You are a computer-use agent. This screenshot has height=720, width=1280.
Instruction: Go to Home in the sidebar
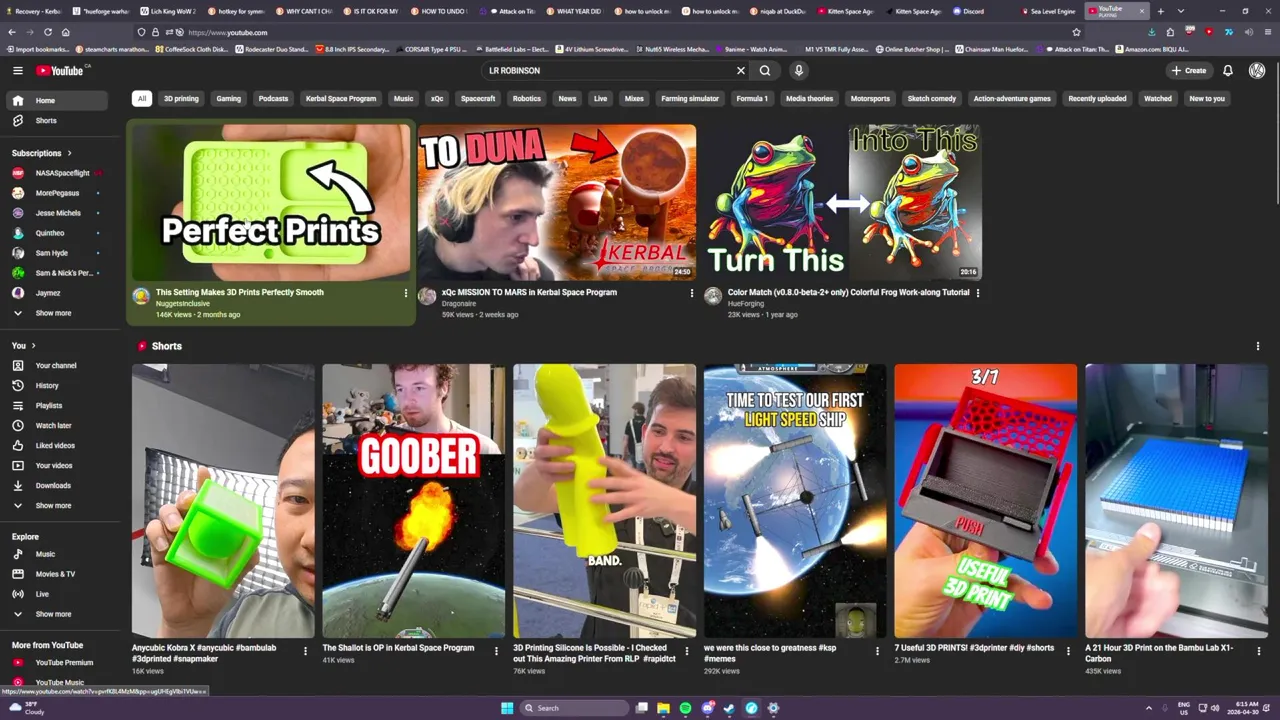coord(57,100)
